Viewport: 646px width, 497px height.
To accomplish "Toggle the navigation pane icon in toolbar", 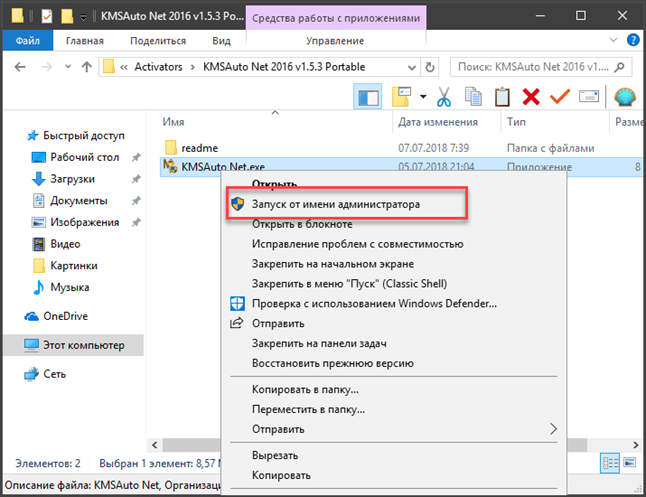I will pyautogui.click(x=368, y=97).
